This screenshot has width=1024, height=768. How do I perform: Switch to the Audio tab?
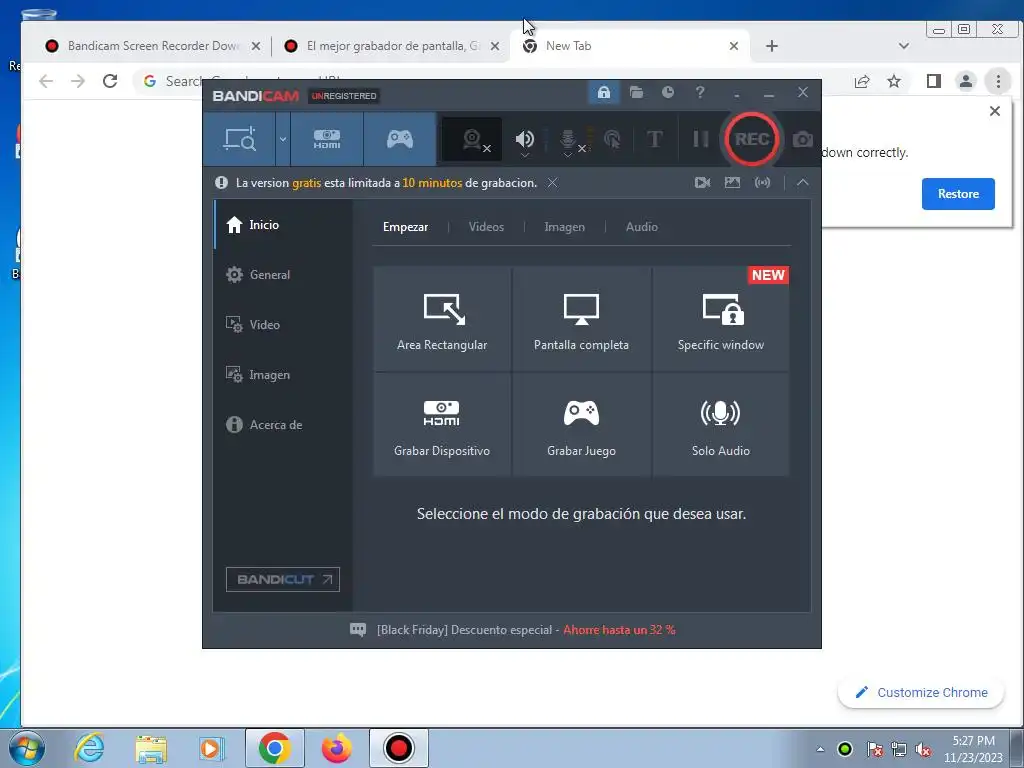(641, 227)
